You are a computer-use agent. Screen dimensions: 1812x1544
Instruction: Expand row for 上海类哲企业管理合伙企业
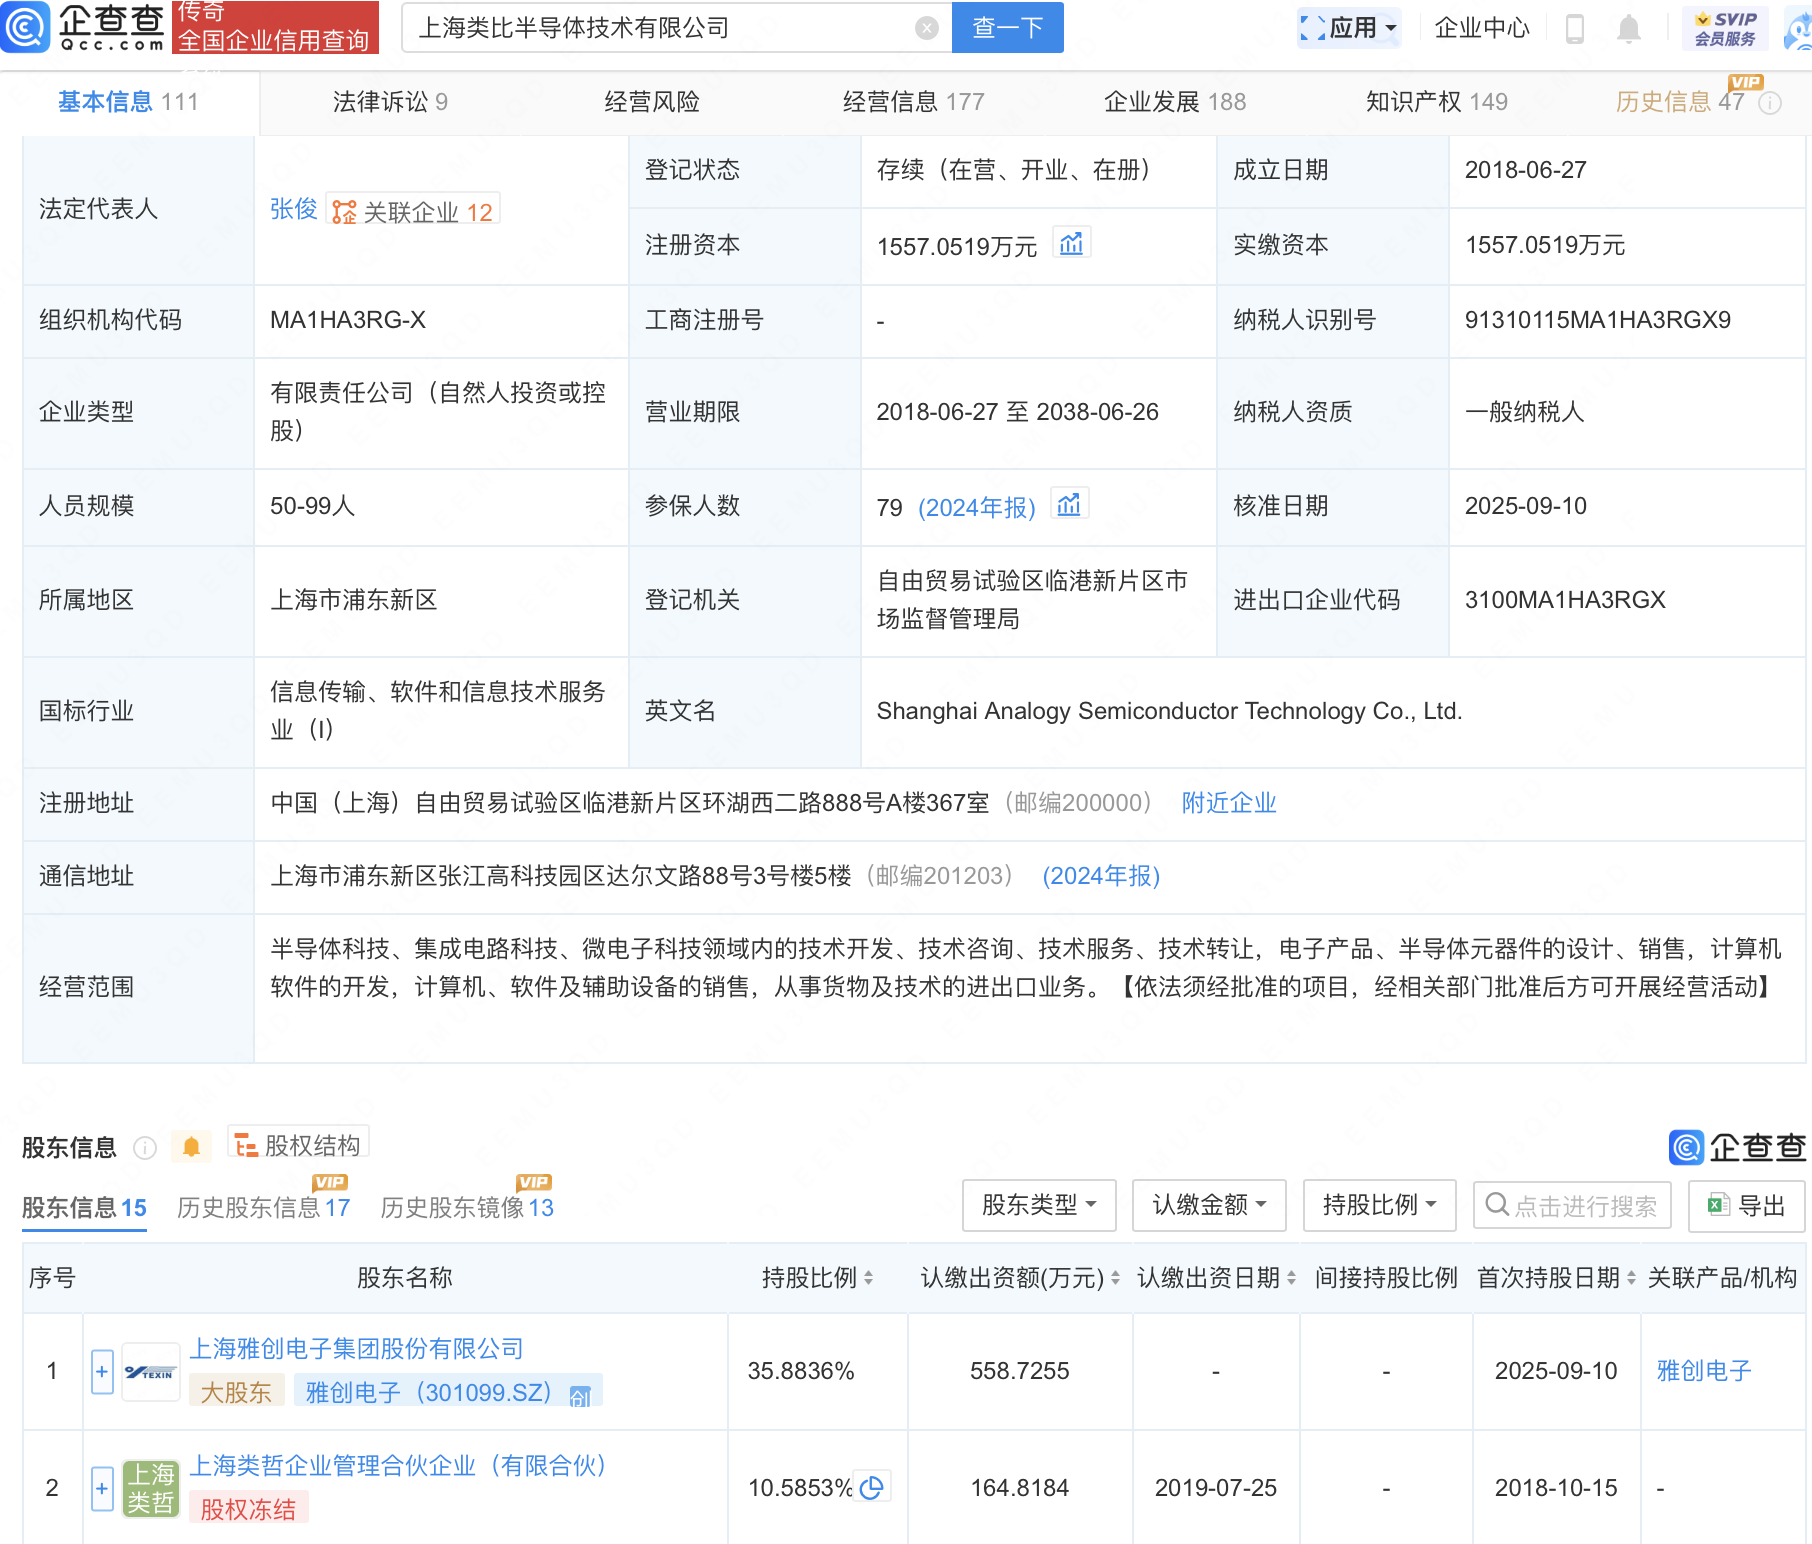(x=102, y=1489)
